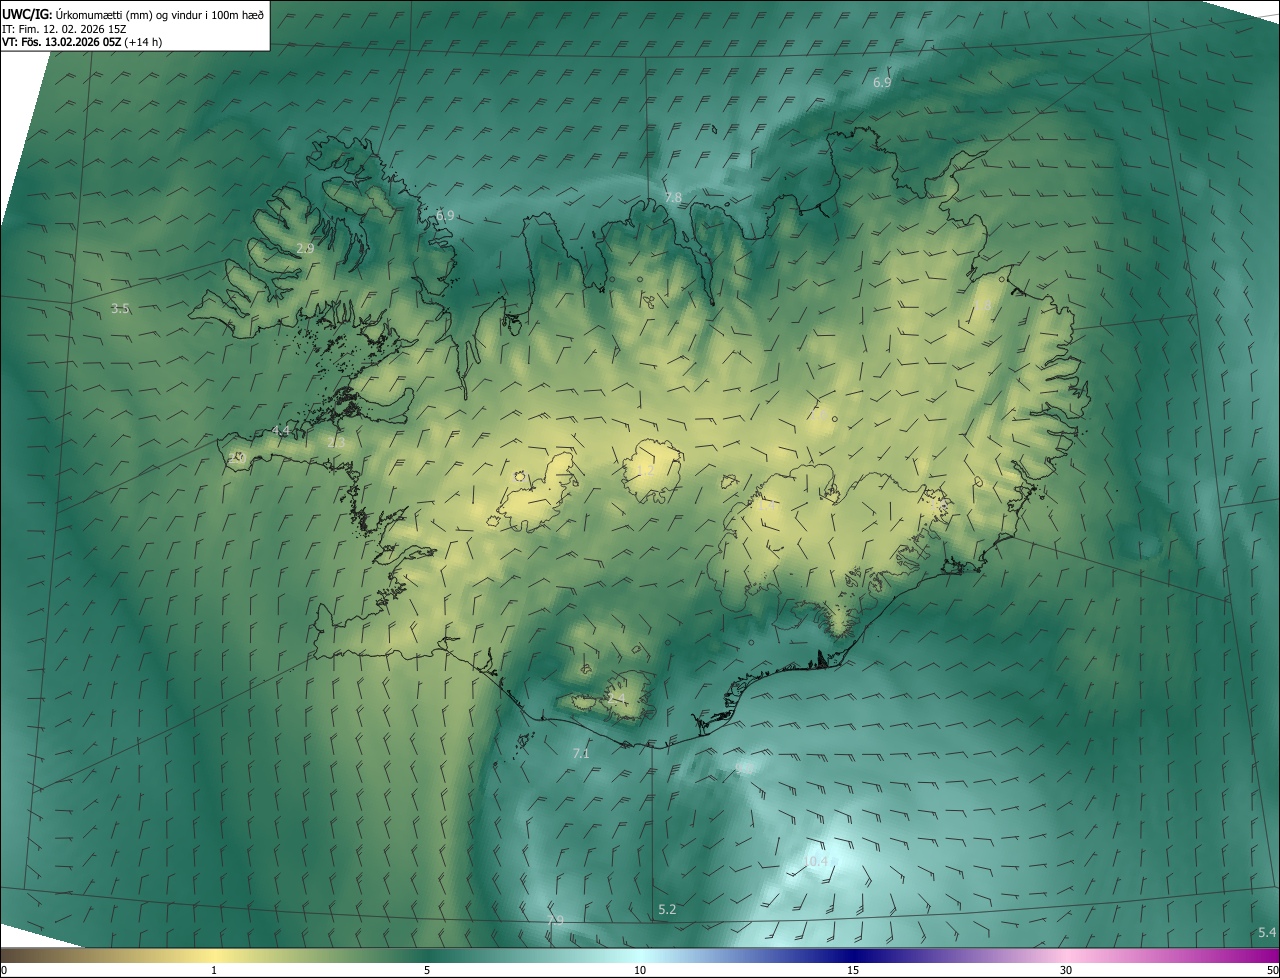Click the 'IT: Fim. 12. 02. 2026 15Z' line
The image size is (1280, 978).
(x=63, y=29)
